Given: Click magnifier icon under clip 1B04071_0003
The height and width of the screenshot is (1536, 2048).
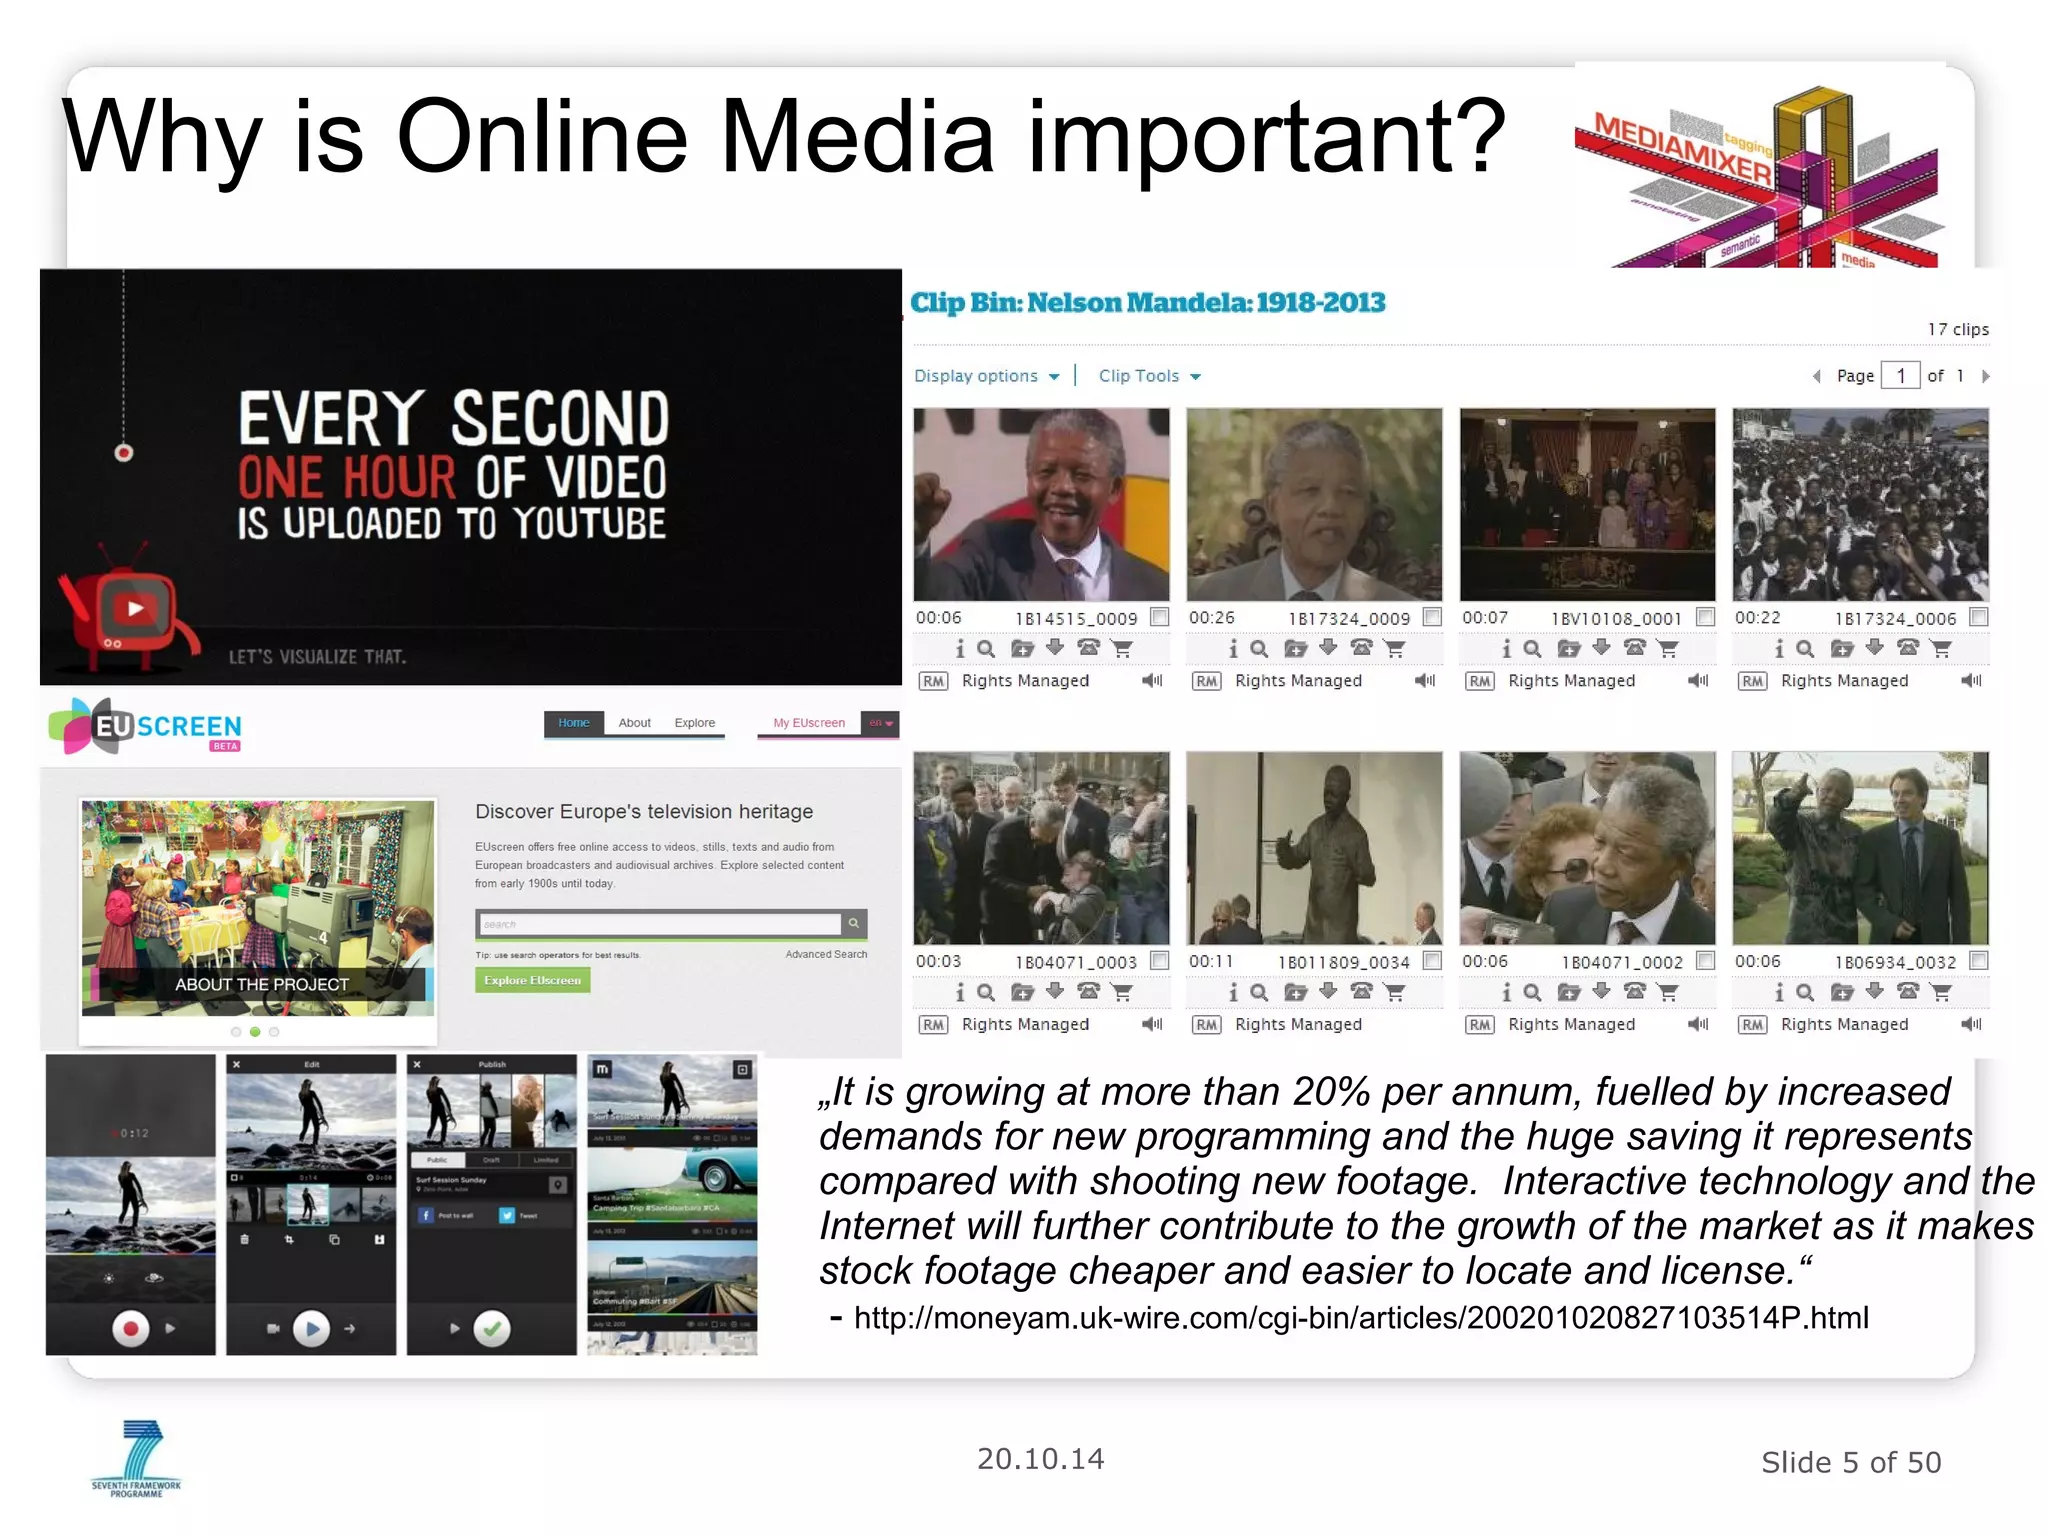Looking at the screenshot, I should (x=986, y=992).
